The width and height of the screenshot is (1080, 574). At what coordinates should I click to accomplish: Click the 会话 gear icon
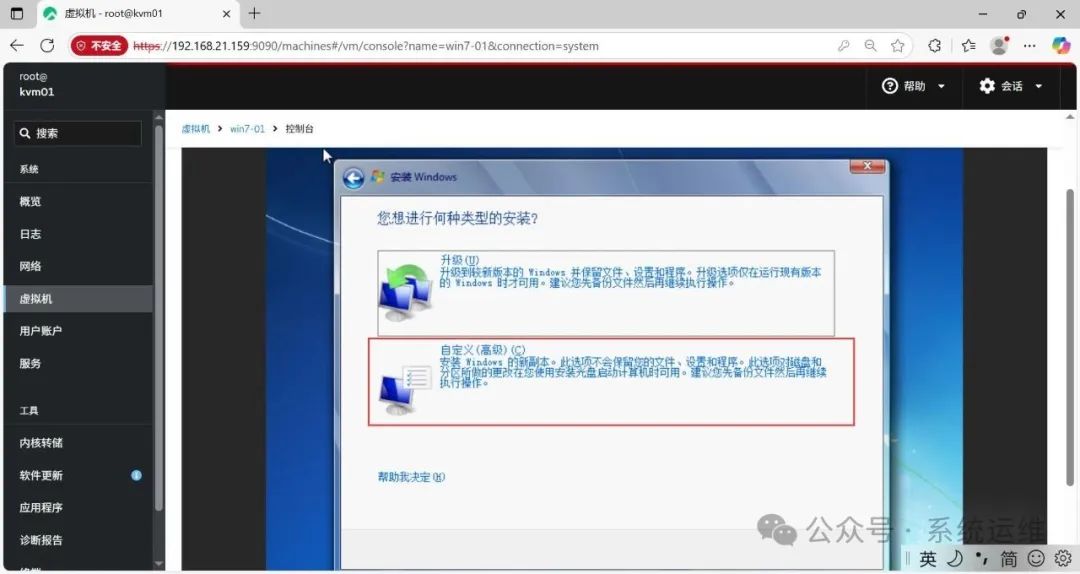point(987,85)
